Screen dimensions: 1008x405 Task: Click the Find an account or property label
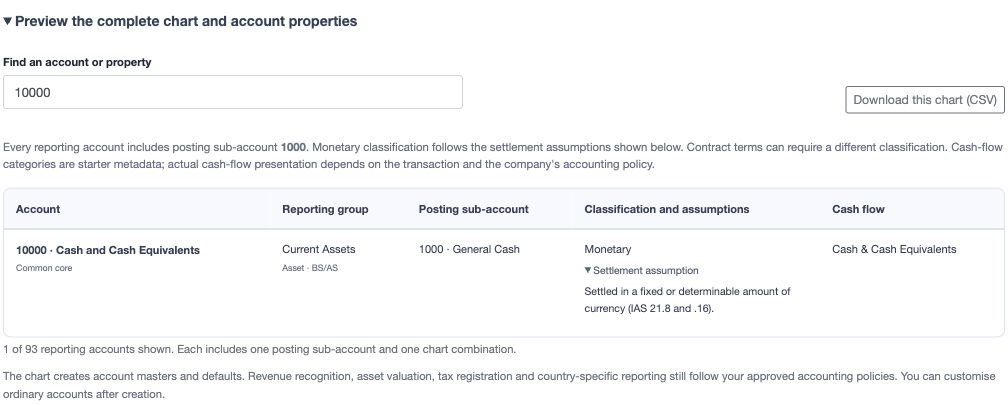pyautogui.click(x=77, y=62)
